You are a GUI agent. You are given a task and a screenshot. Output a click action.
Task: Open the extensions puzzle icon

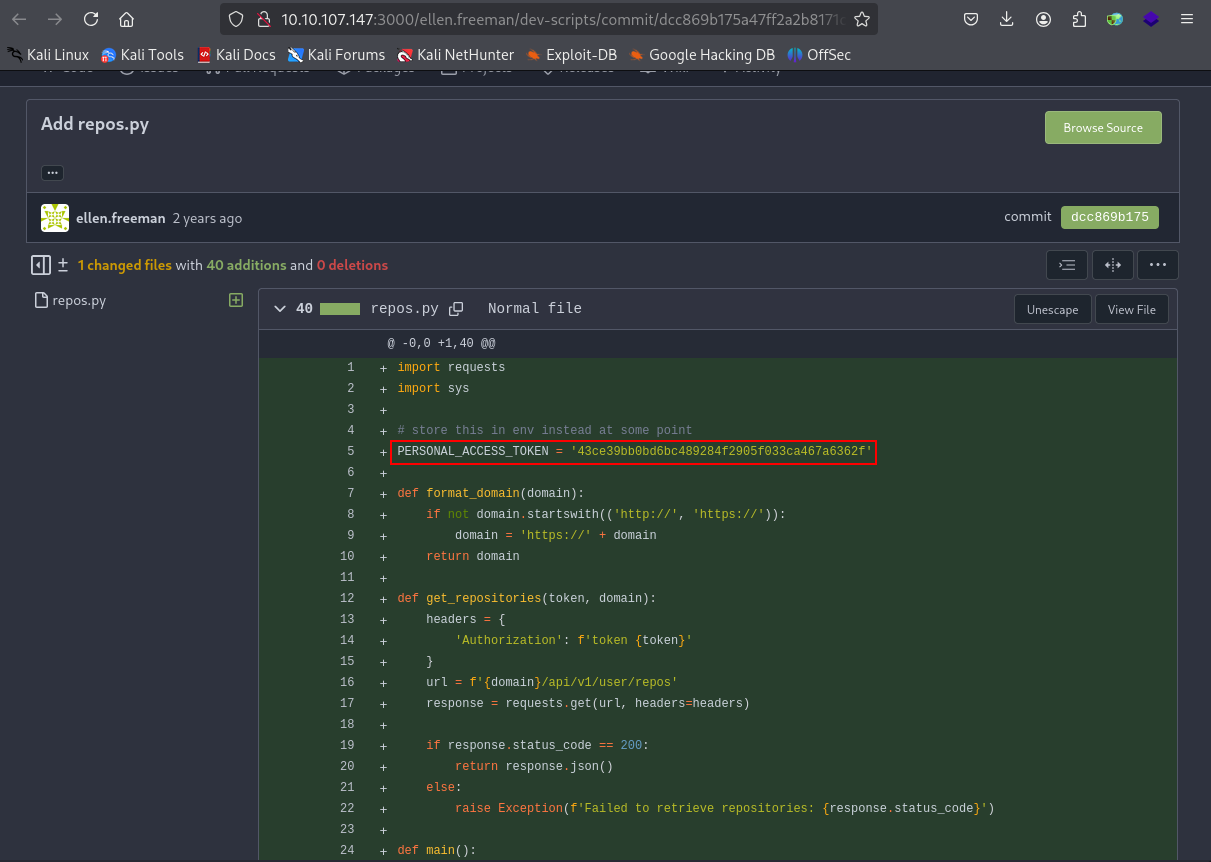click(x=1079, y=19)
